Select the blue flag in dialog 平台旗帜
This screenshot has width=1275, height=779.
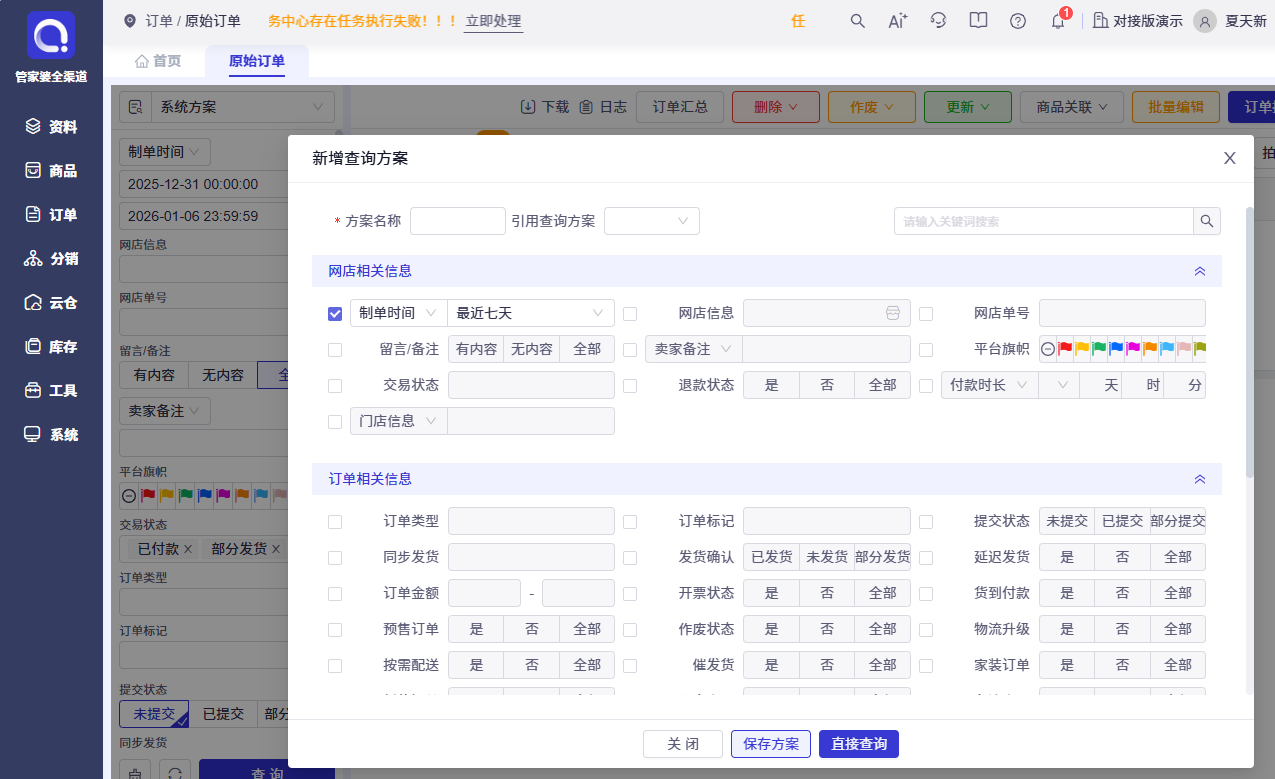(1116, 349)
